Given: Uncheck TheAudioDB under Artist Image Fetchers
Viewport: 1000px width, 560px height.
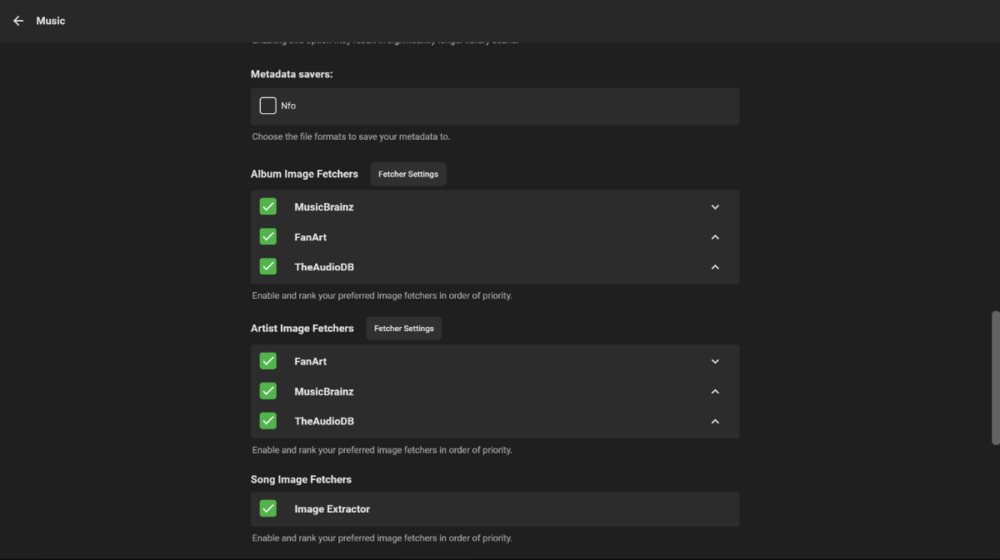Looking at the screenshot, I should click(x=268, y=421).
